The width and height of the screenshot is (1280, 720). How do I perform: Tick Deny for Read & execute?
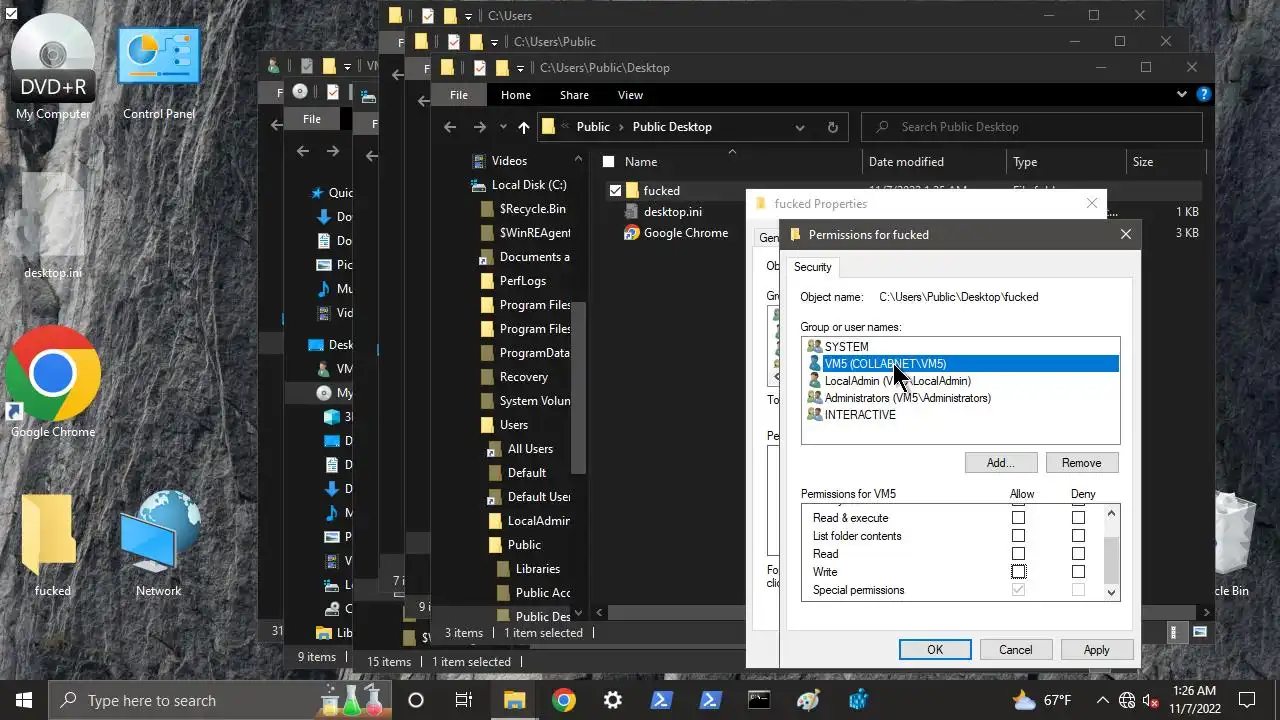click(1078, 518)
